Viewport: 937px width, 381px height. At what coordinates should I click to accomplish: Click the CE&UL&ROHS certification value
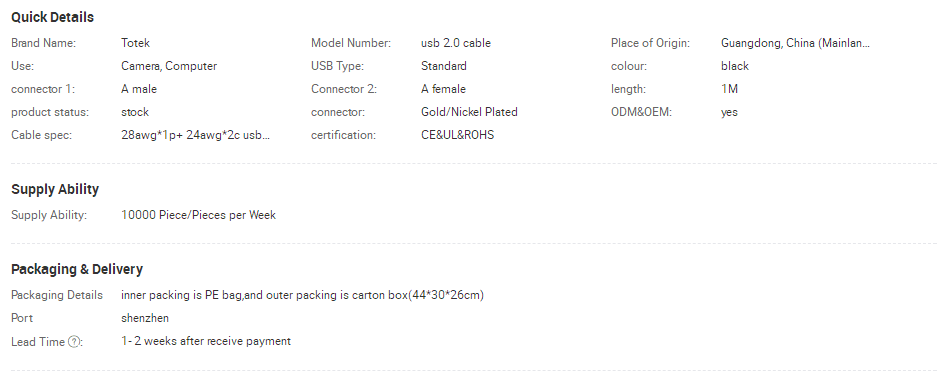pyautogui.click(x=458, y=135)
